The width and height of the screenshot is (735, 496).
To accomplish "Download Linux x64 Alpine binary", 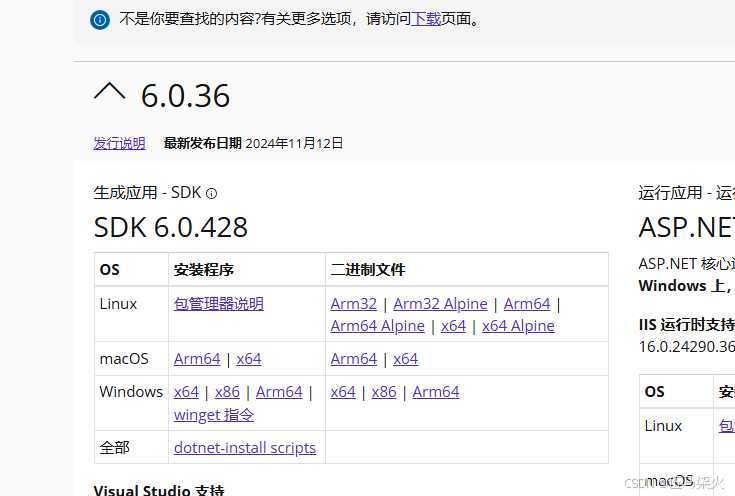I will pos(518,326).
